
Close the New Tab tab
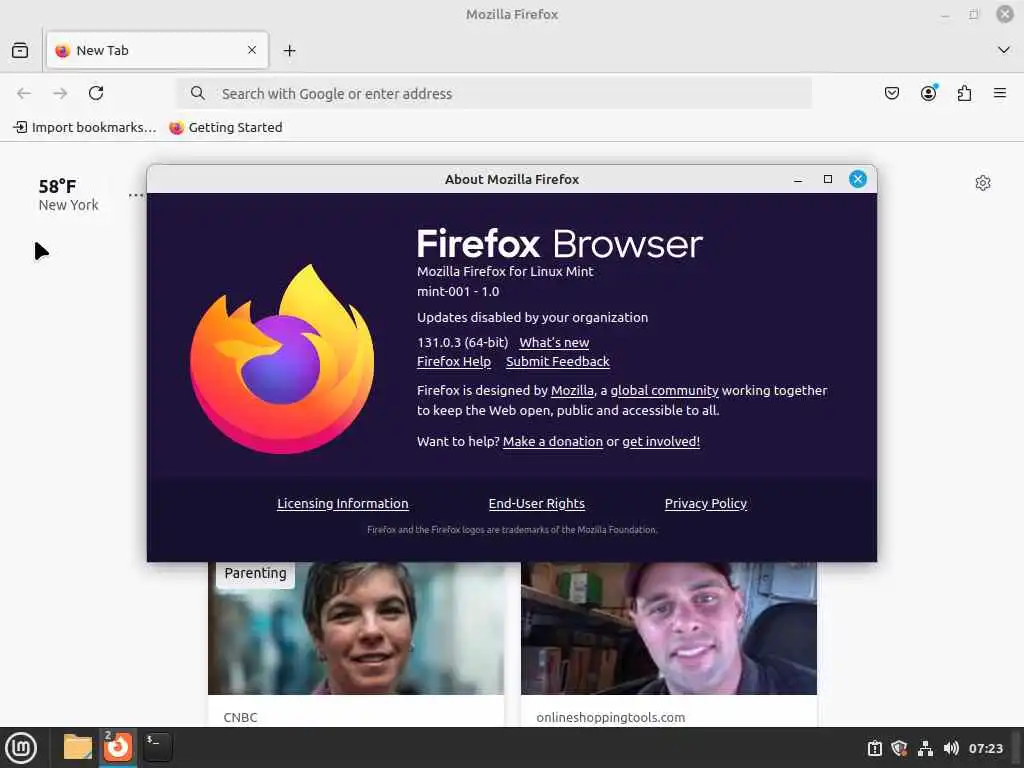pos(252,50)
